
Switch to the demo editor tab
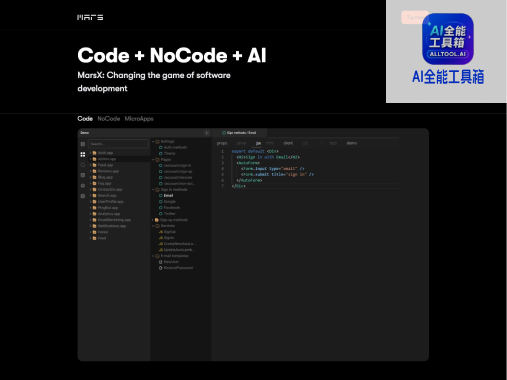[352, 143]
